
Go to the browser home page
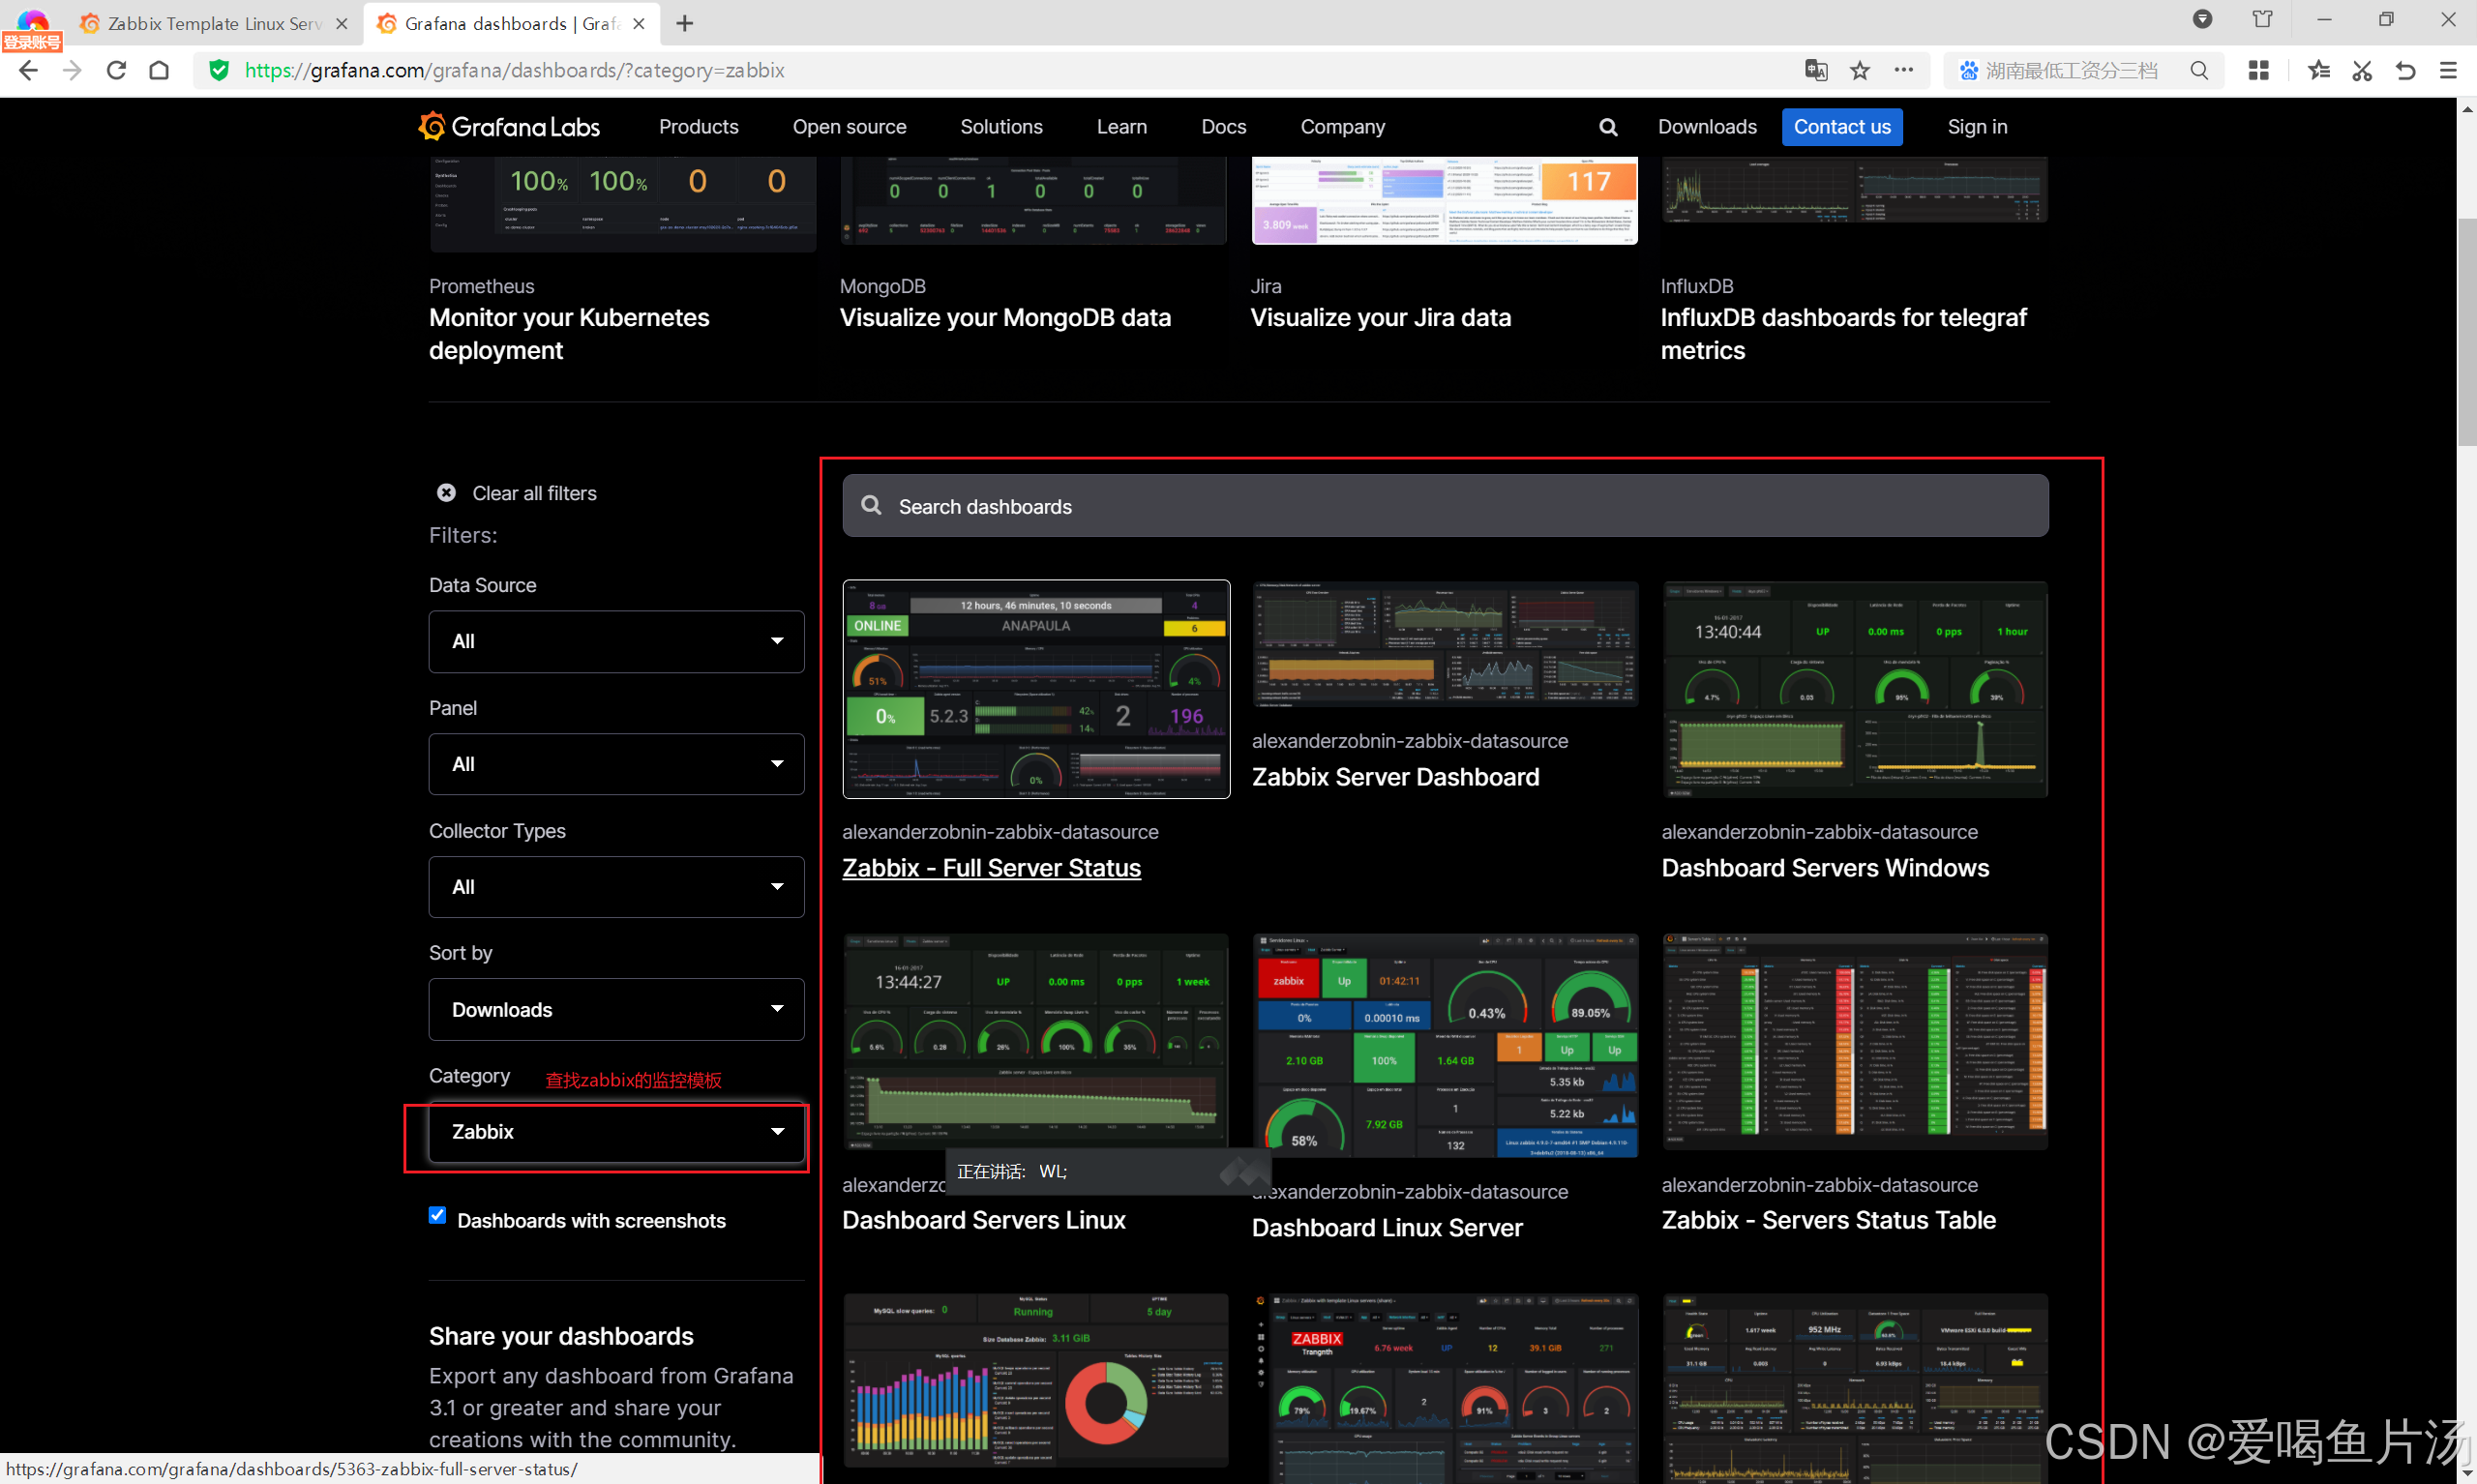159,70
